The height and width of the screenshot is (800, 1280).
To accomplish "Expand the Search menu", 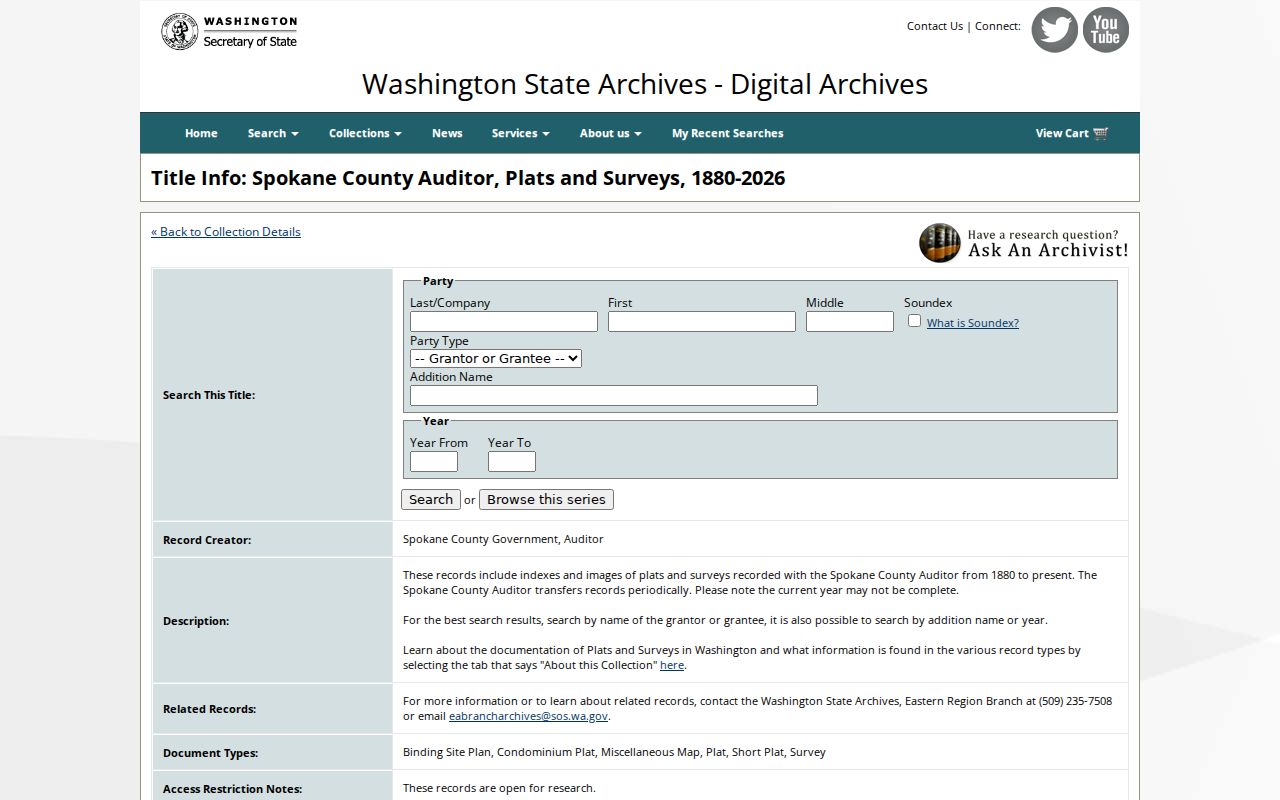I will tap(273, 133).
